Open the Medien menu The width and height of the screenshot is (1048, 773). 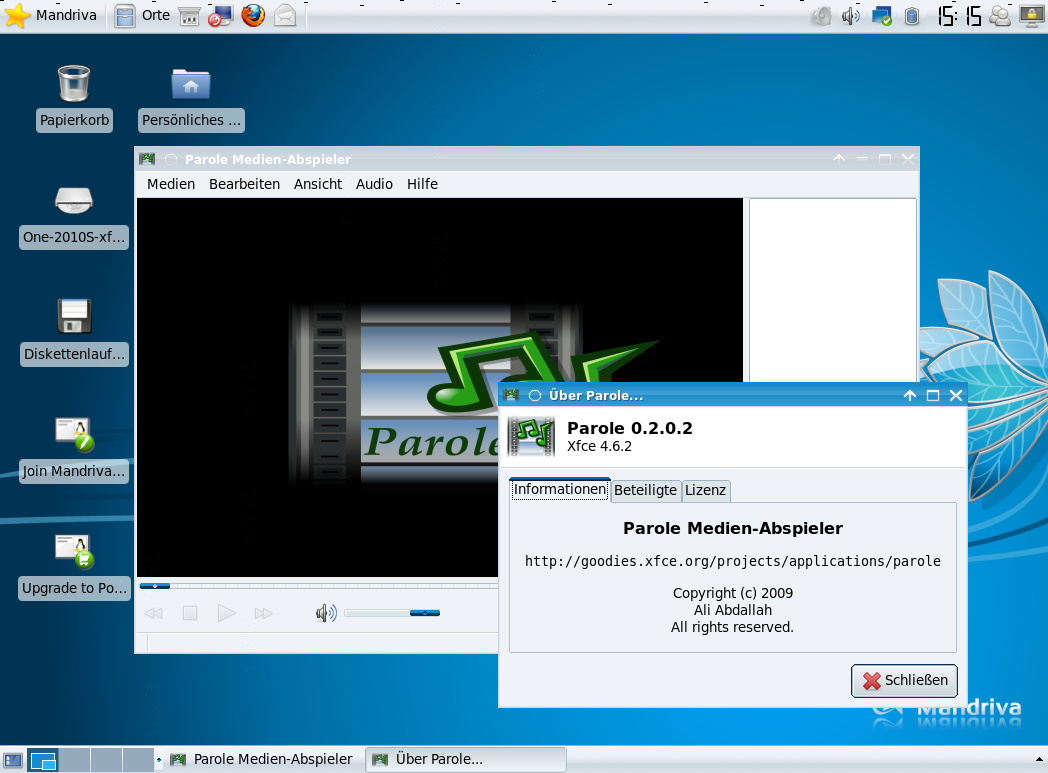click(170, 184)
